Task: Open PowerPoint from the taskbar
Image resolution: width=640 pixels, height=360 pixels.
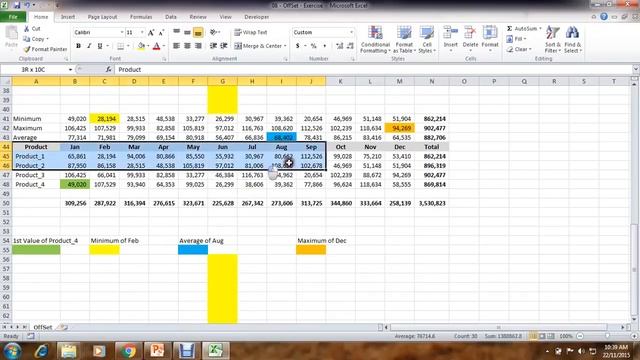Action: (157, 351)
